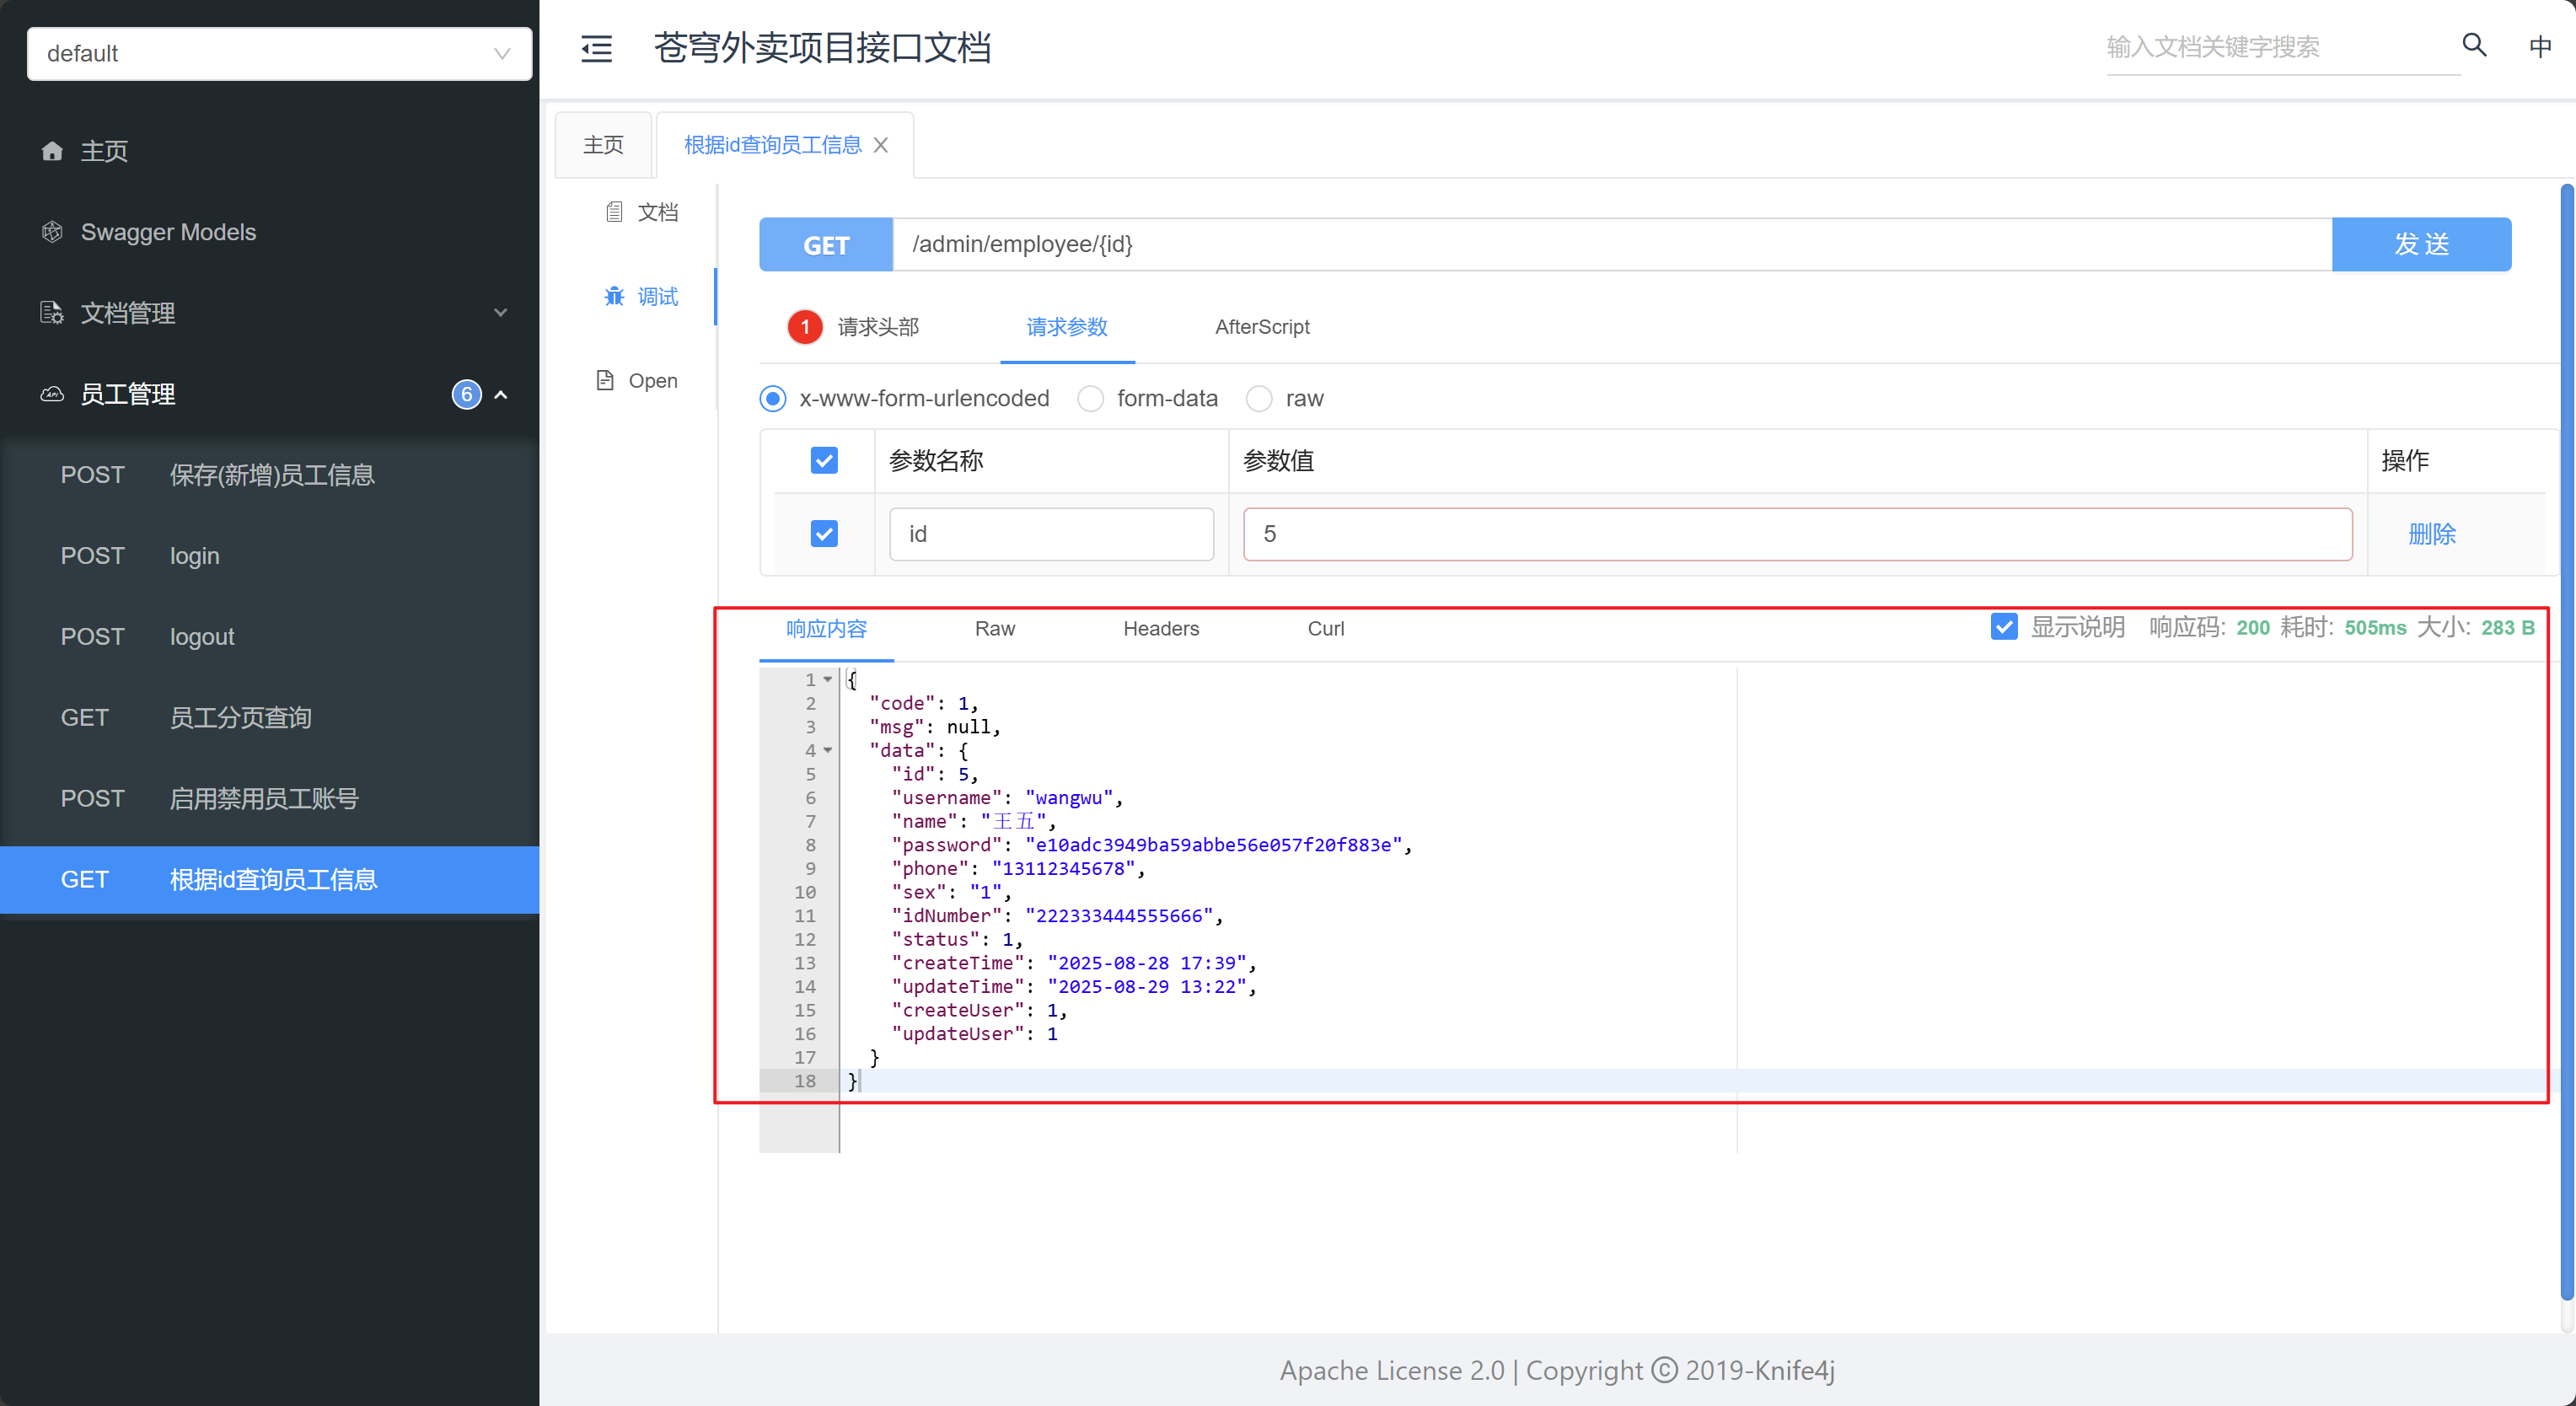Open the 请求参数 tab
Image resolution: width=2576 pixels, height=1406 pixels.
pos(1067,327)
